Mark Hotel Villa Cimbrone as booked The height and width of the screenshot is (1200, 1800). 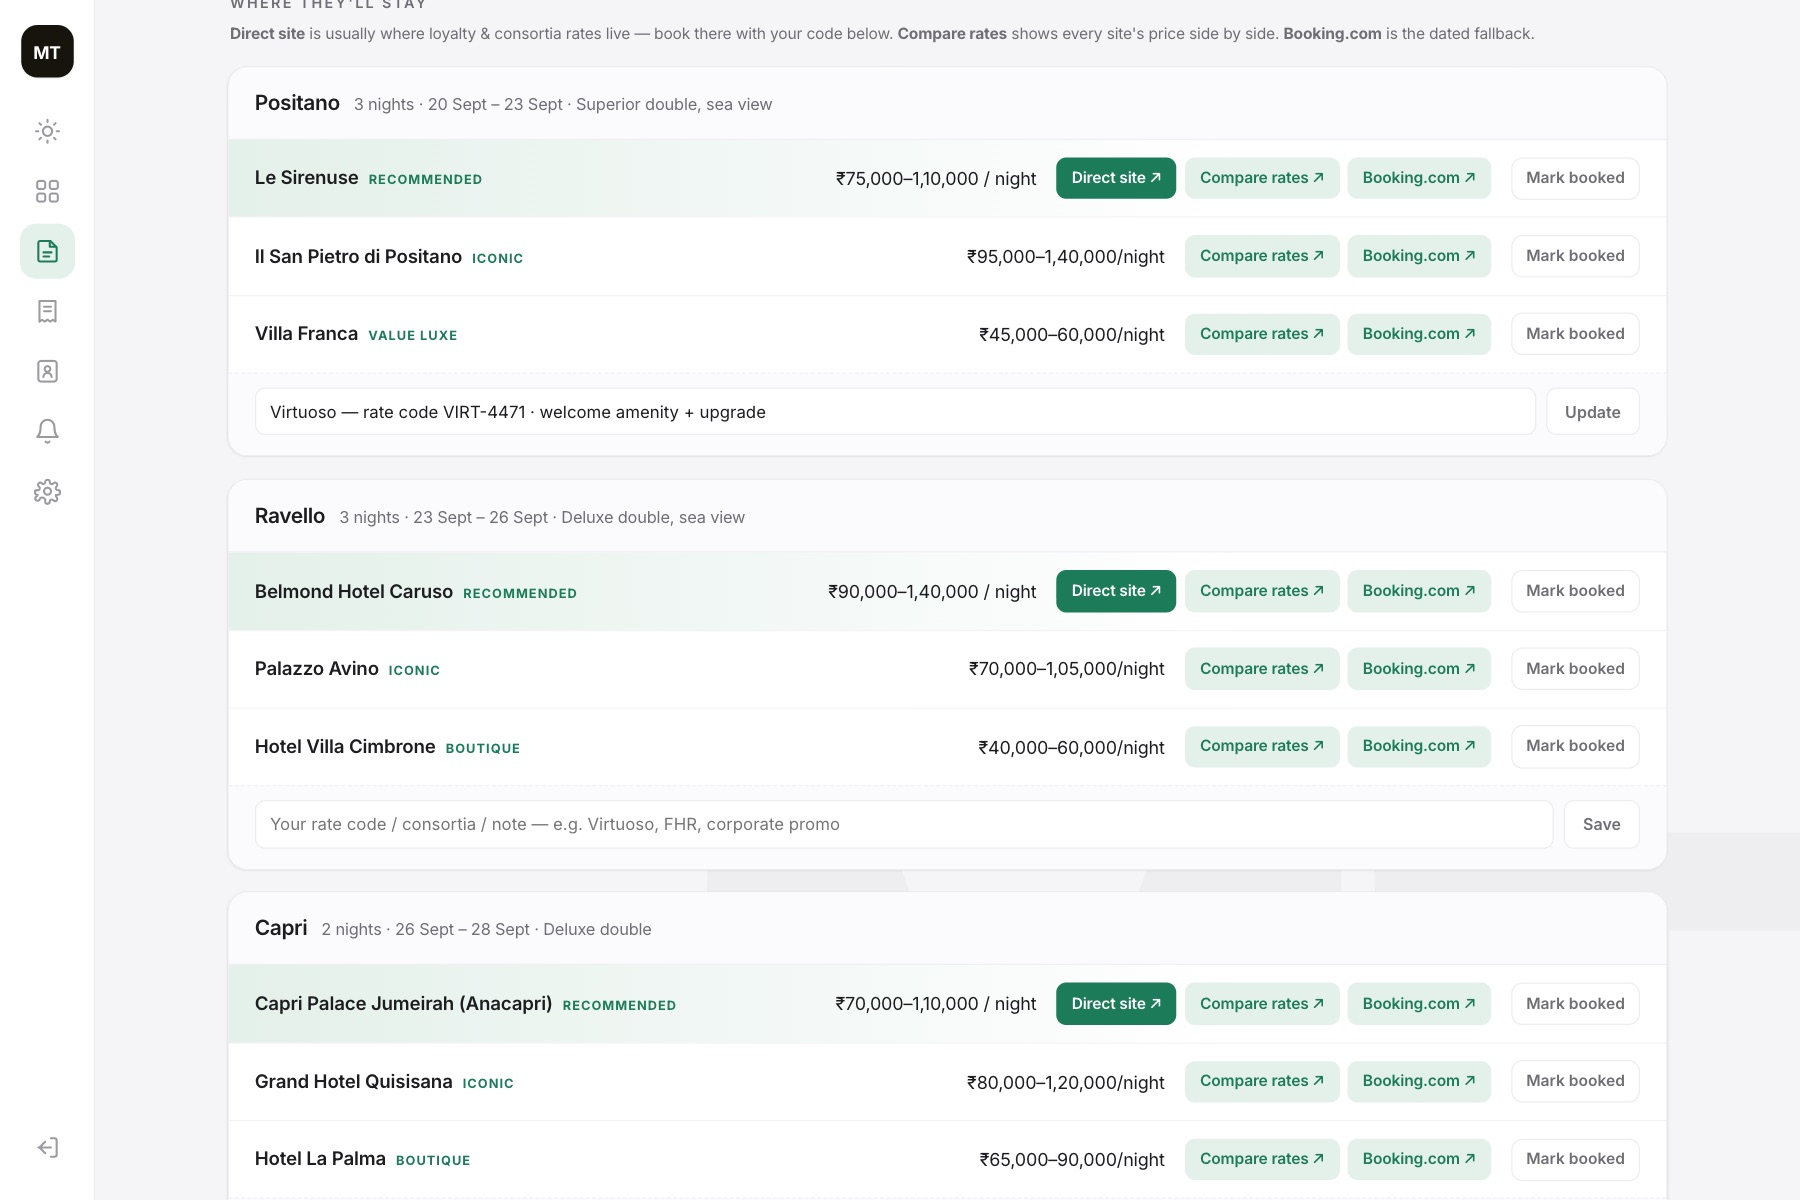pyautogui.click(x=1575, y=746)
